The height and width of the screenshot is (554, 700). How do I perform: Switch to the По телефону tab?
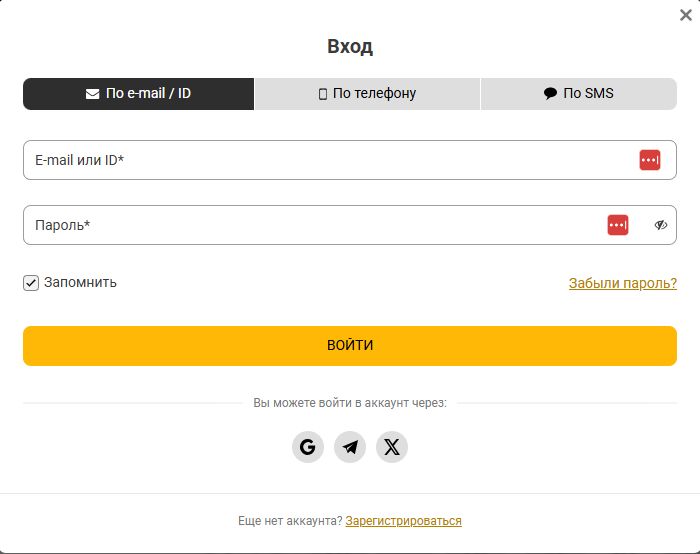click(x=367, y=94)
